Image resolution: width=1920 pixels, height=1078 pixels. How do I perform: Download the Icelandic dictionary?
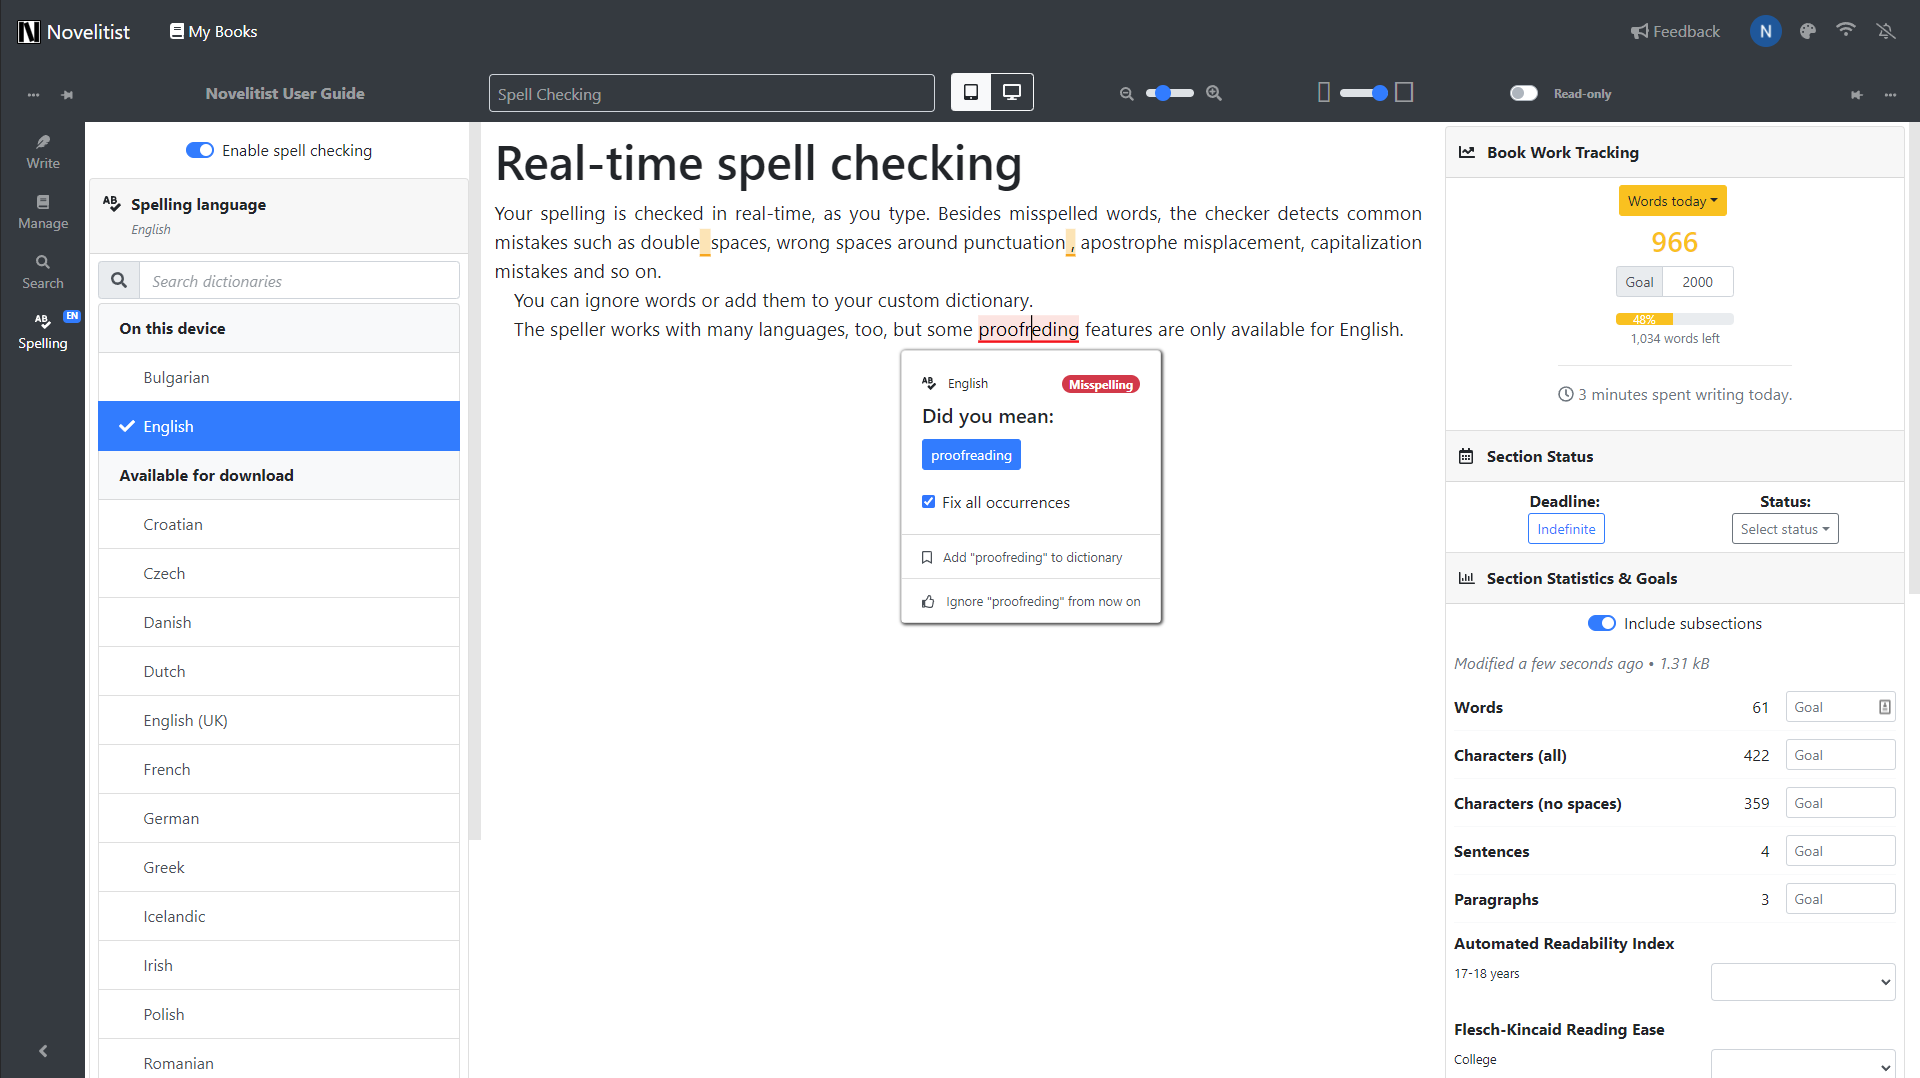279,916
